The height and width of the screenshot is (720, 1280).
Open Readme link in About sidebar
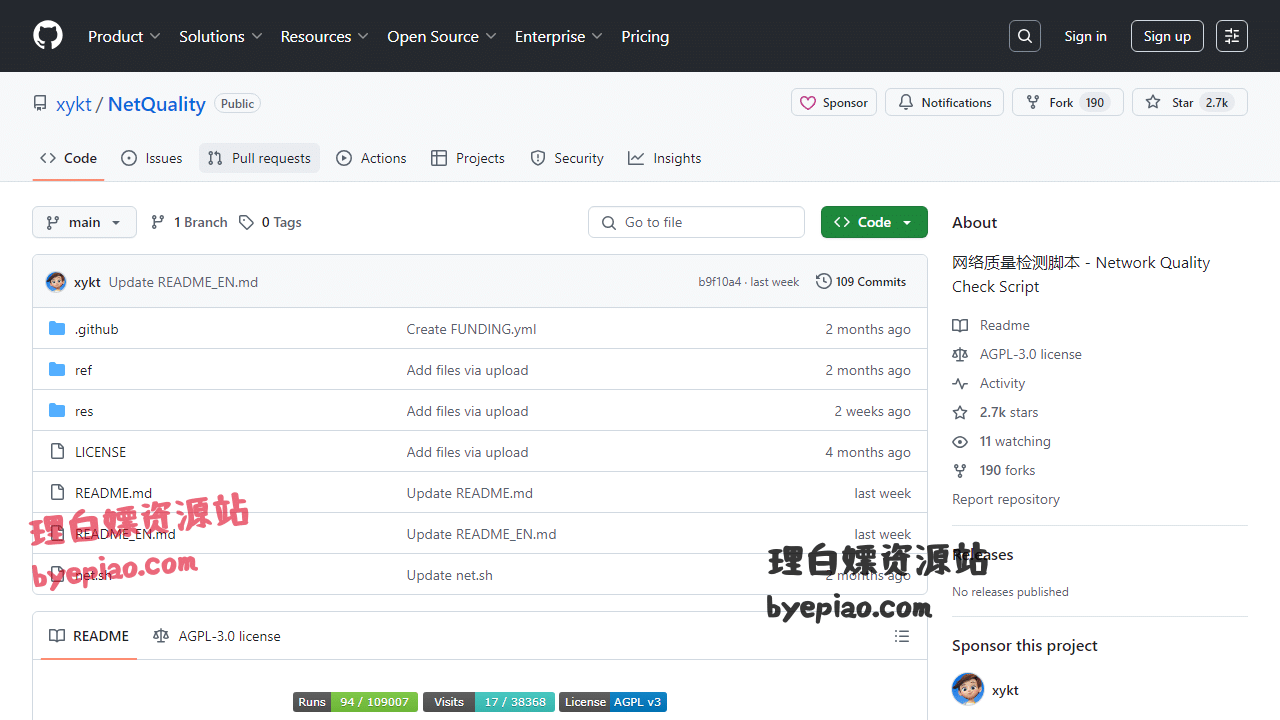click(x=991, y=325)
